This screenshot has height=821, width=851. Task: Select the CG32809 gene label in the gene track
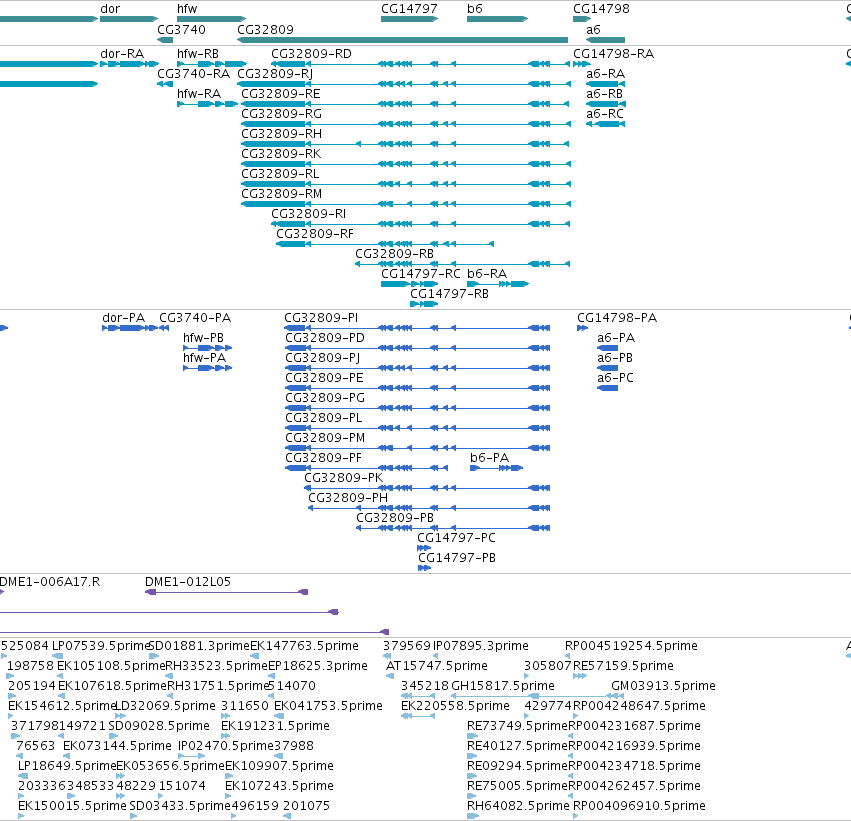pos(265,29)
